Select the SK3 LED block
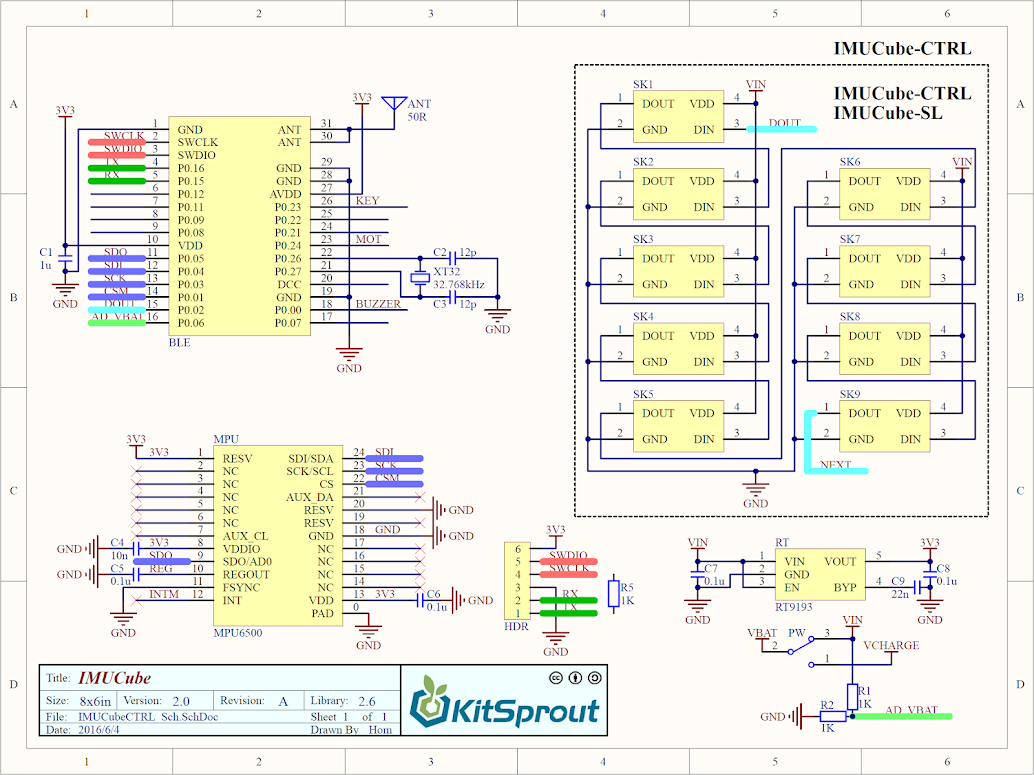Viewport: 1034px width, 775px height. 679,272
